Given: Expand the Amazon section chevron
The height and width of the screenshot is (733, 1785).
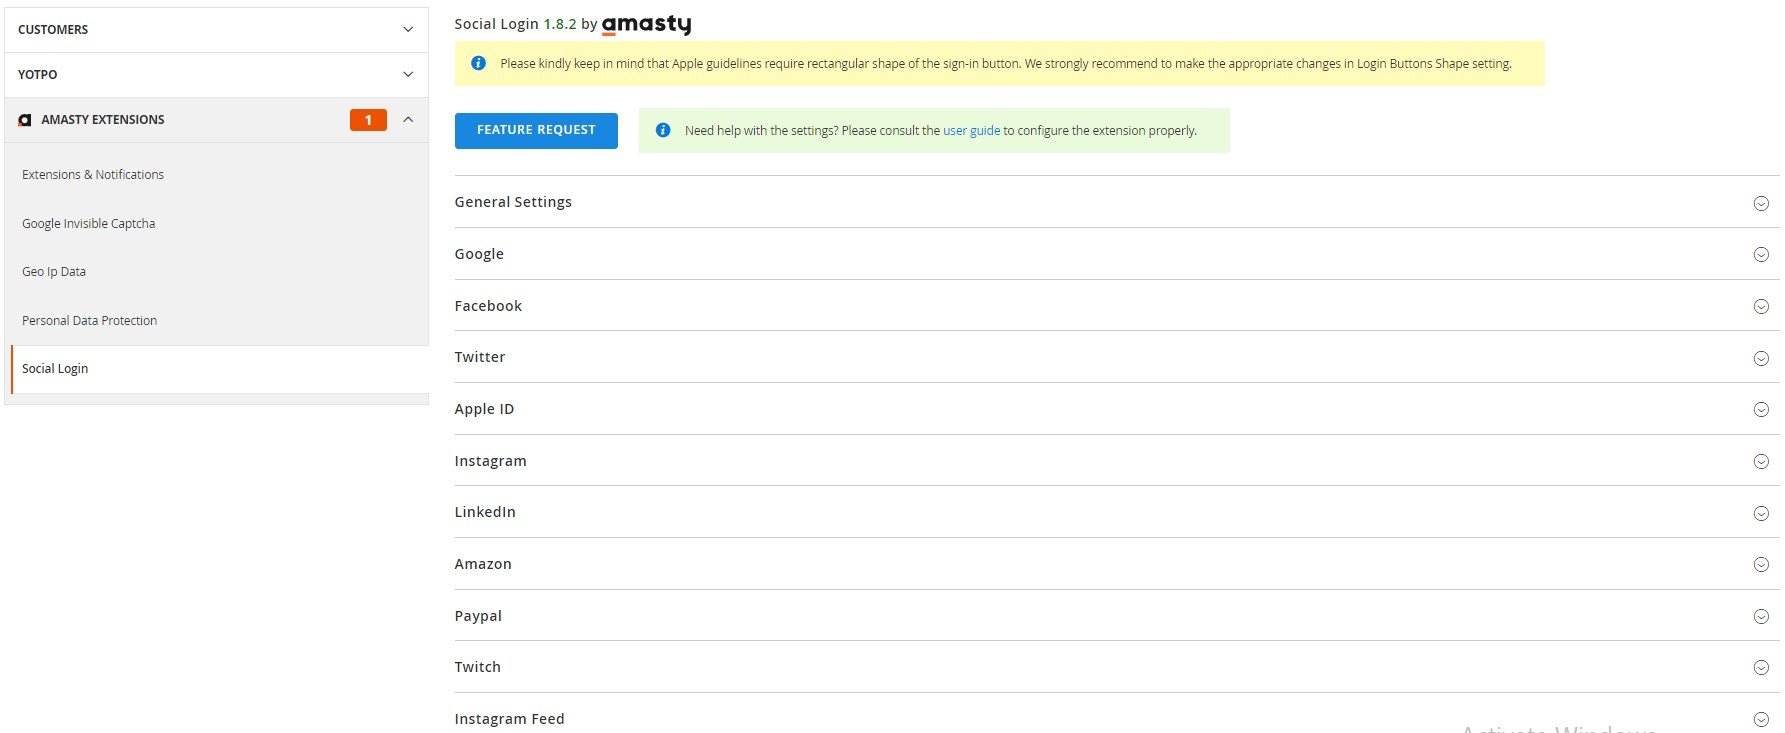Looking at the screenshot, I should 1761,565.
